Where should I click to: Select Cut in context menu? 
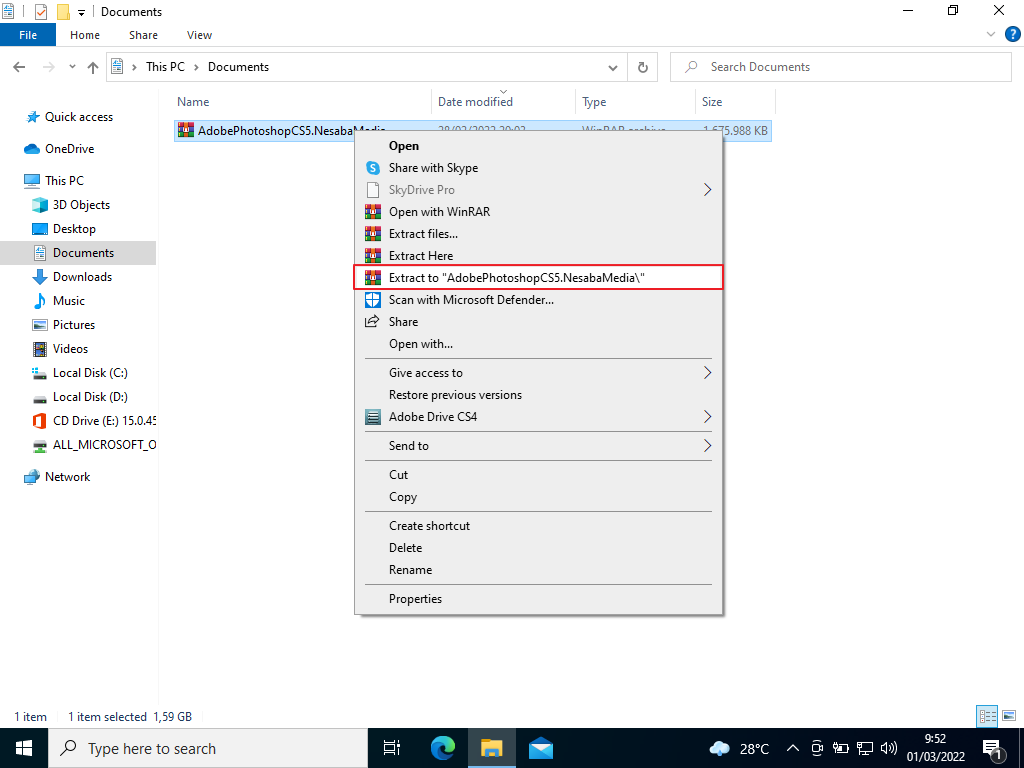[538, 475]
